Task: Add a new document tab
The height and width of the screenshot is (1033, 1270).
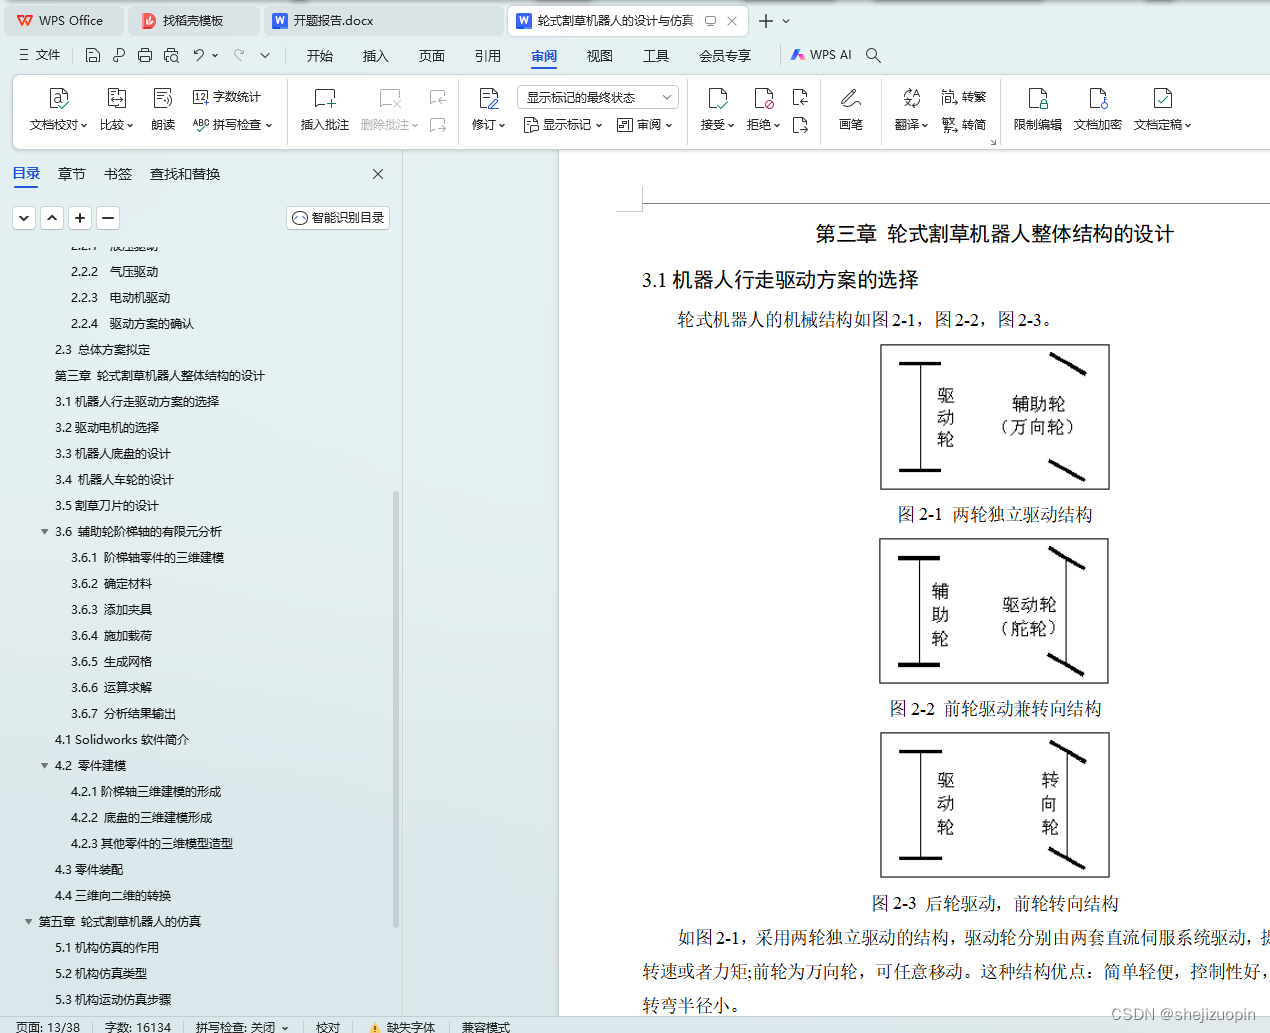Action: 765,20
